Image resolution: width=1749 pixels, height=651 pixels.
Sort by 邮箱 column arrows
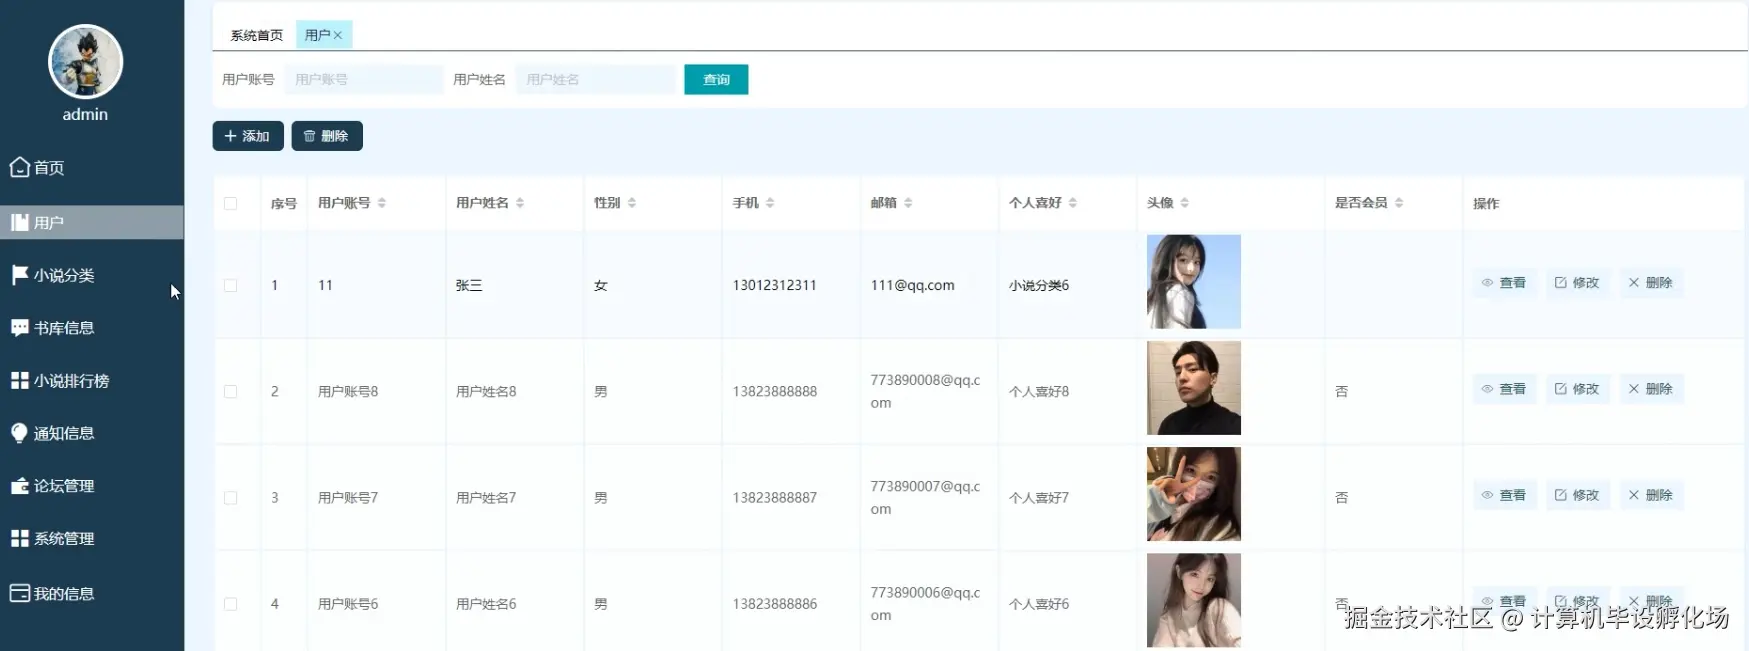[x=908, y=203]
